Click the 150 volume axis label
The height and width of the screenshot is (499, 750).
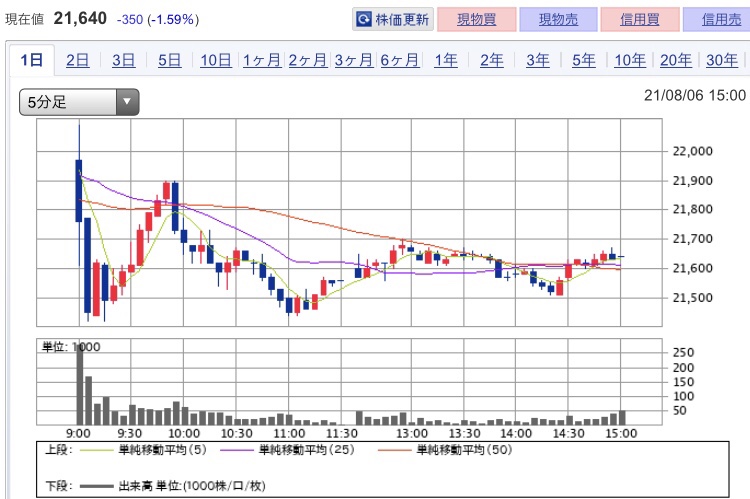pos(683,382)
